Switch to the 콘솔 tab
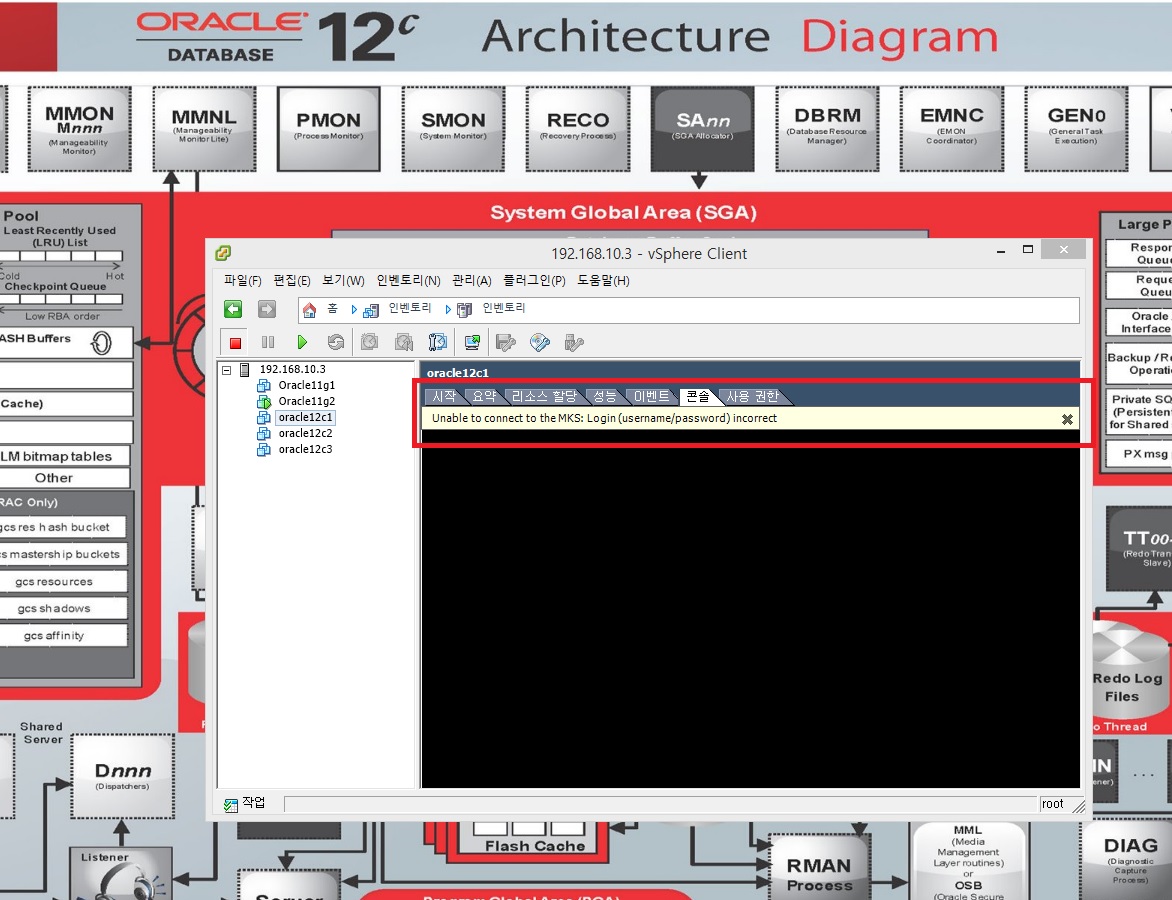Viewport: 1172px width, 900px height. point(698,396)
